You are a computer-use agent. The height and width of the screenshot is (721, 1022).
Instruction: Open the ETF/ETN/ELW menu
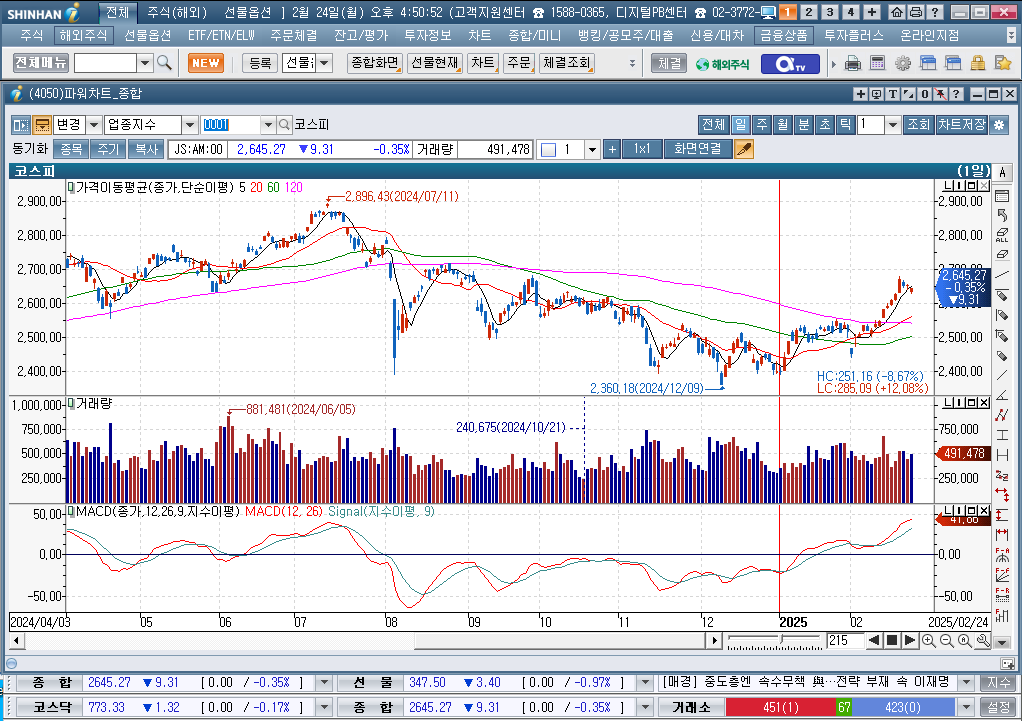tap(221, 35)
